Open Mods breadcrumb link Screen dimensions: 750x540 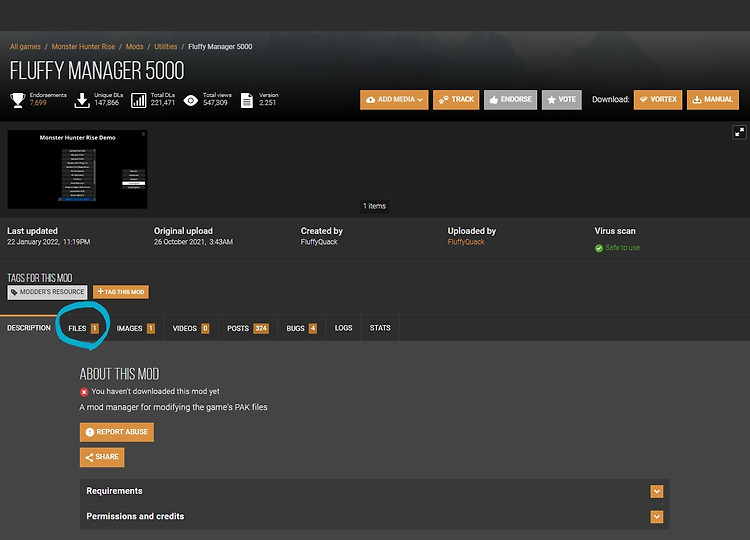coord(134,46)
